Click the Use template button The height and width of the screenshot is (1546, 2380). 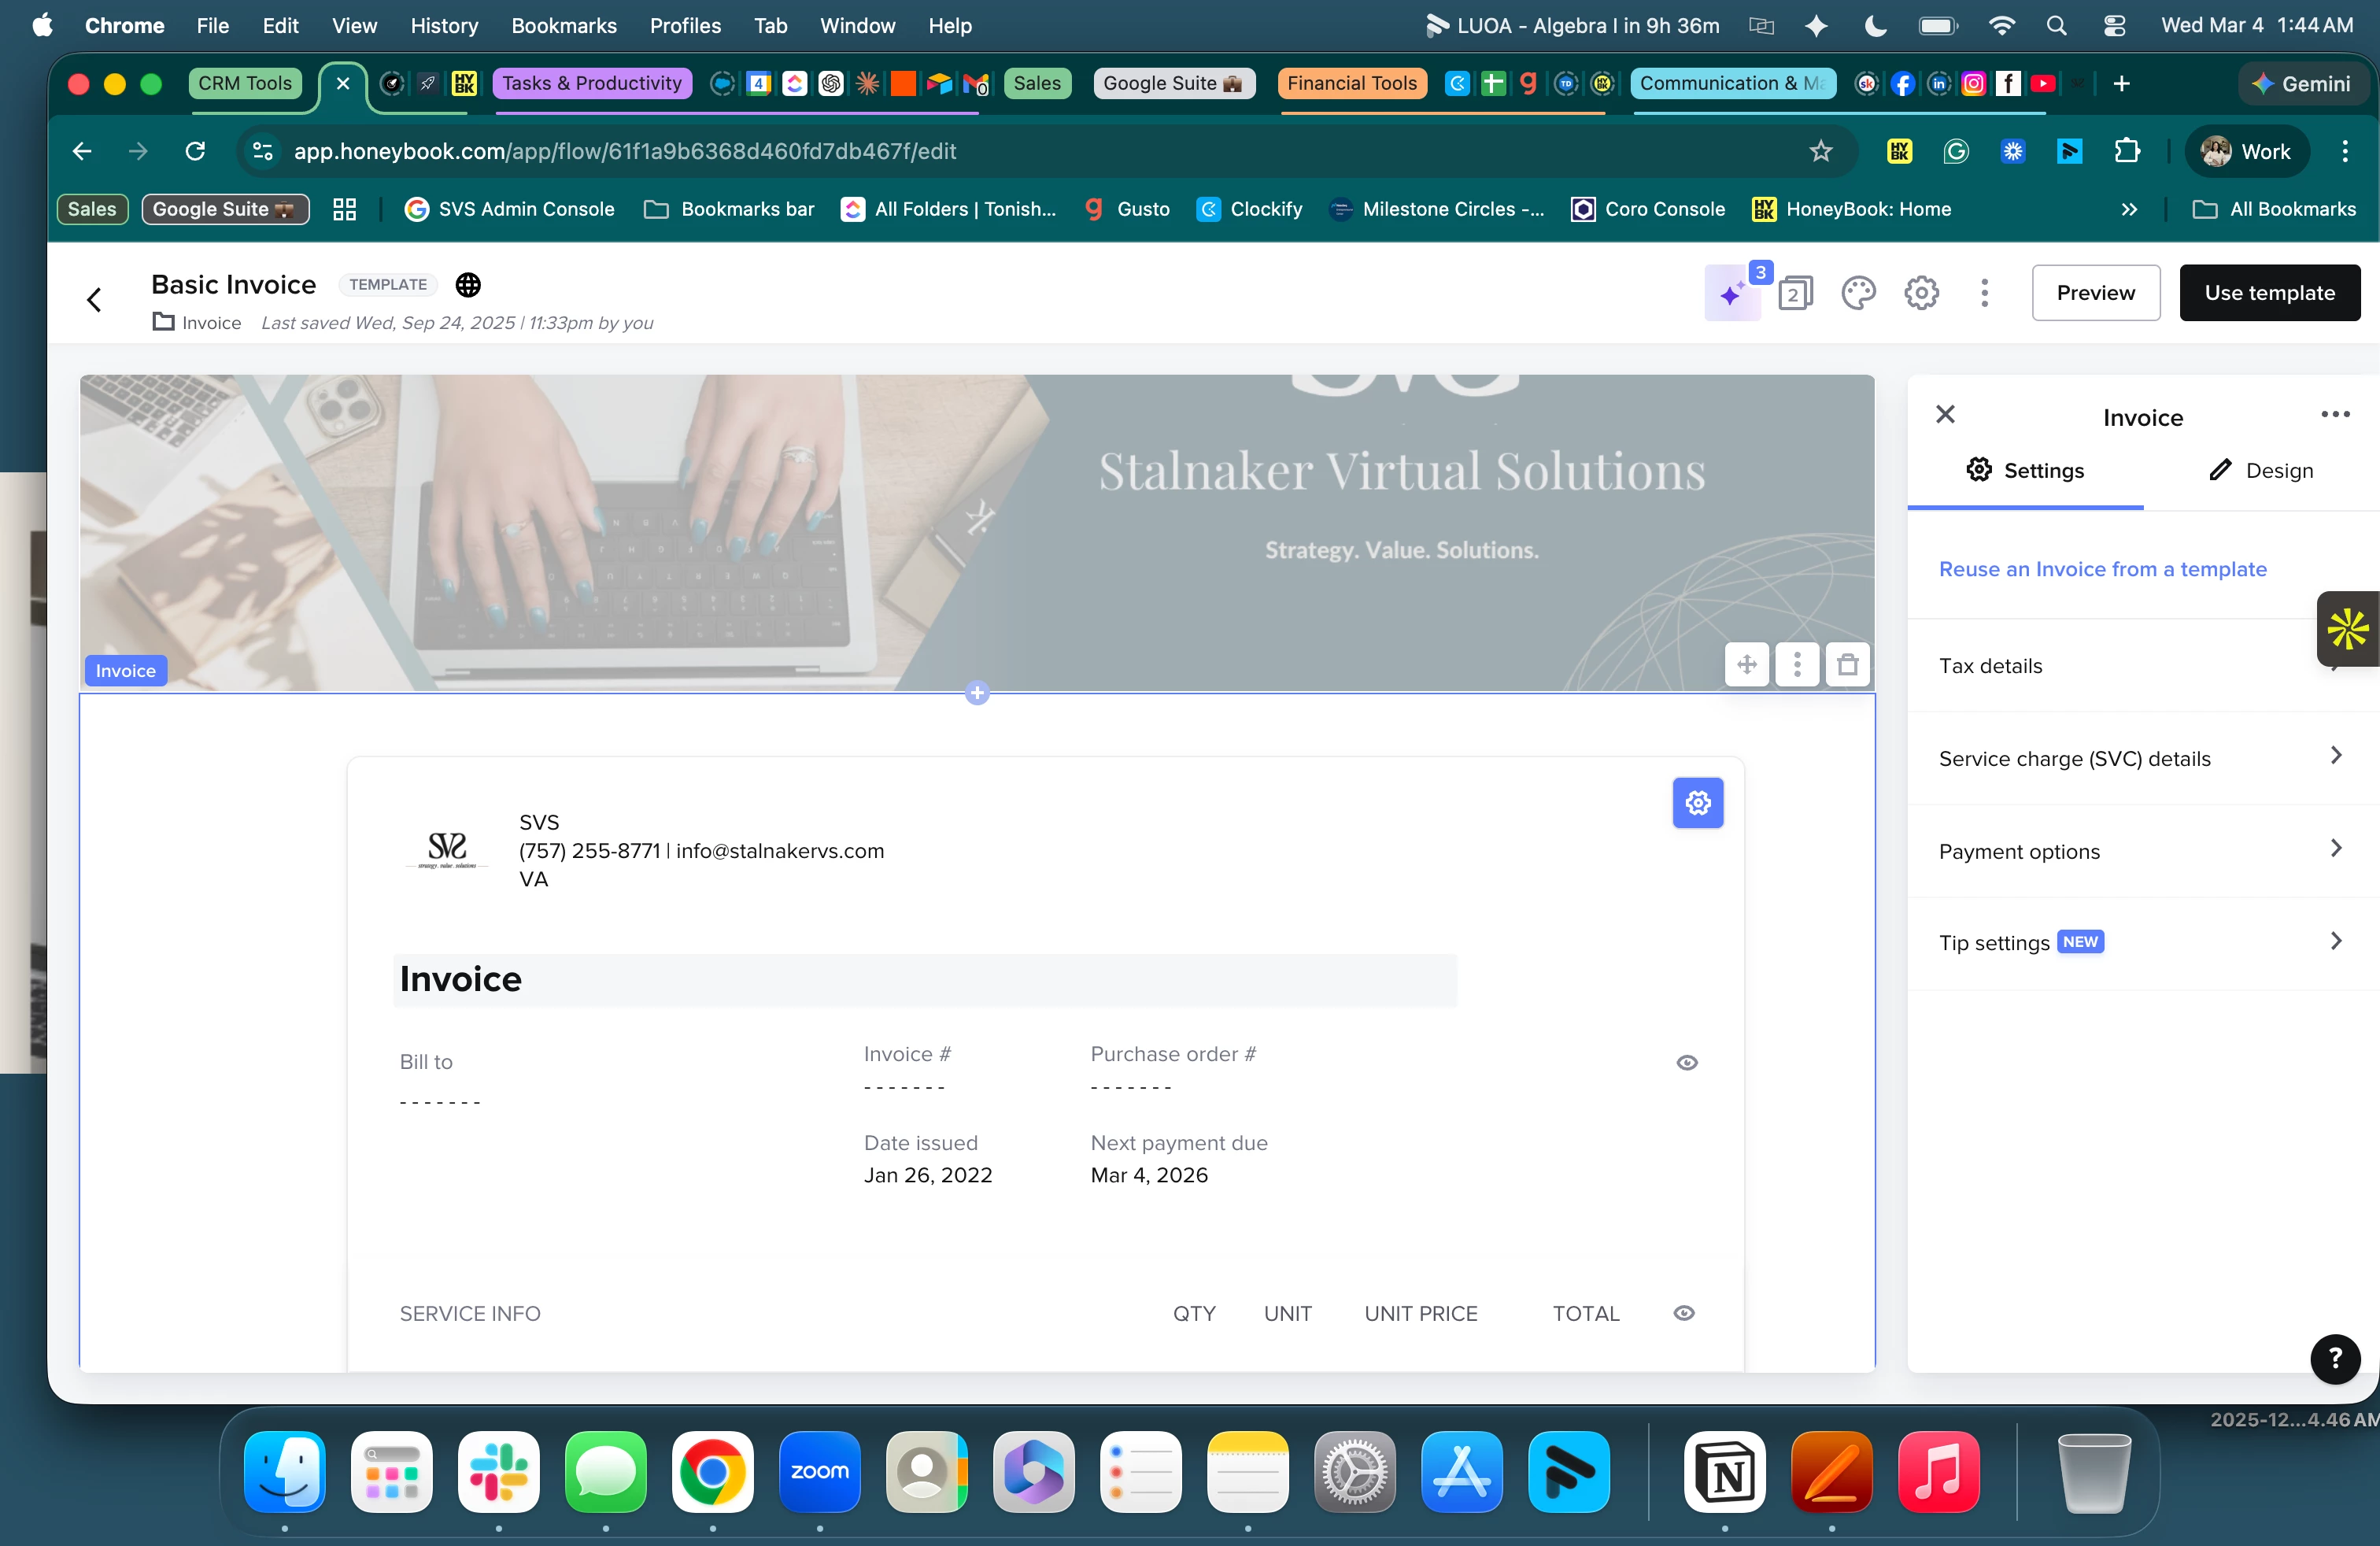[x=2269, y=293]
